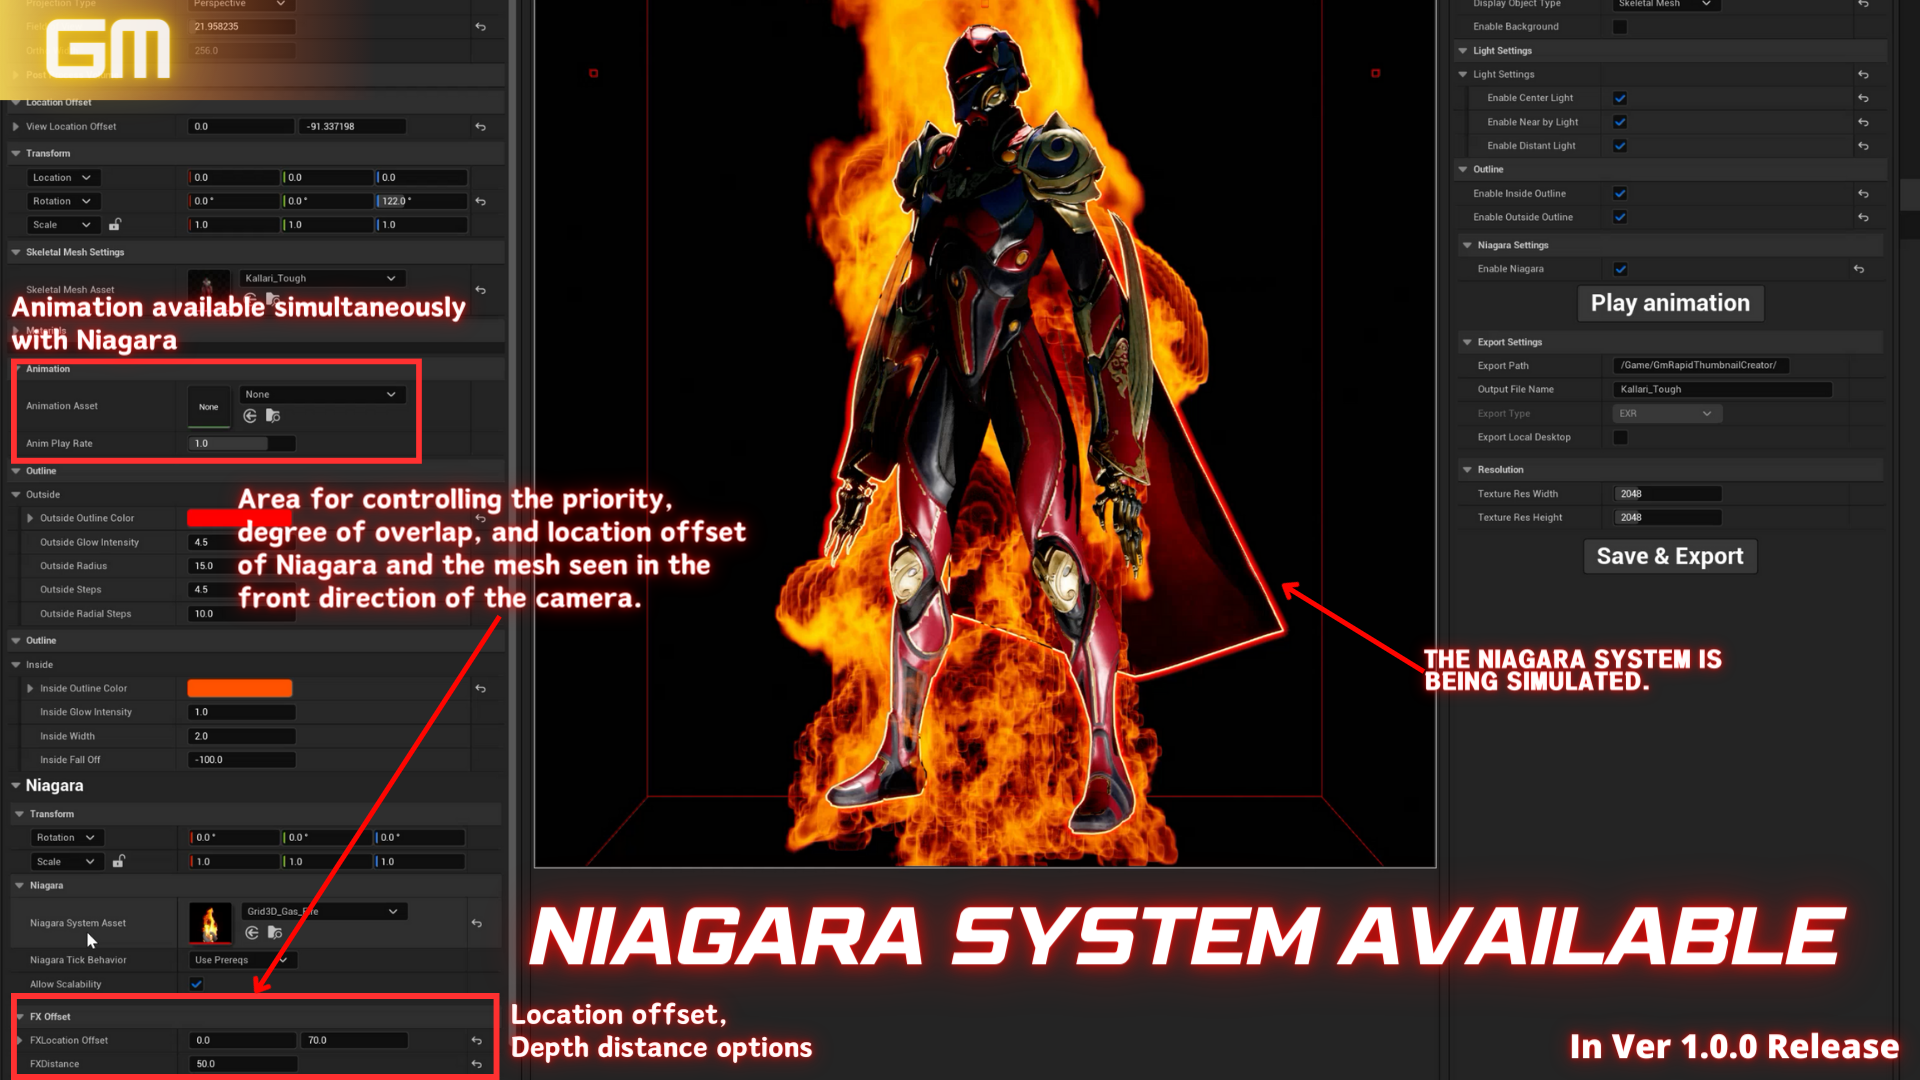Viewport: 1920px width, 1080px height.
Task: Disable Enable Inside Outline checkbox
Action: pos(1620,194)
